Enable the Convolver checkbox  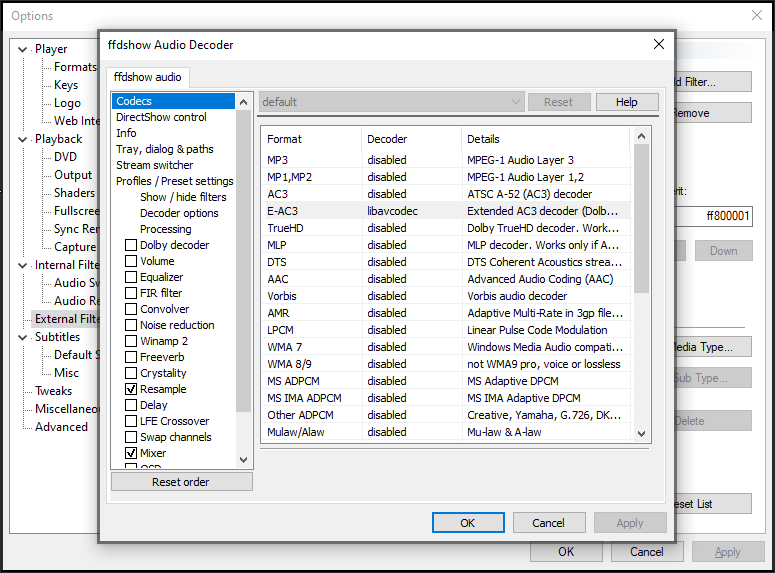(131, 309)
